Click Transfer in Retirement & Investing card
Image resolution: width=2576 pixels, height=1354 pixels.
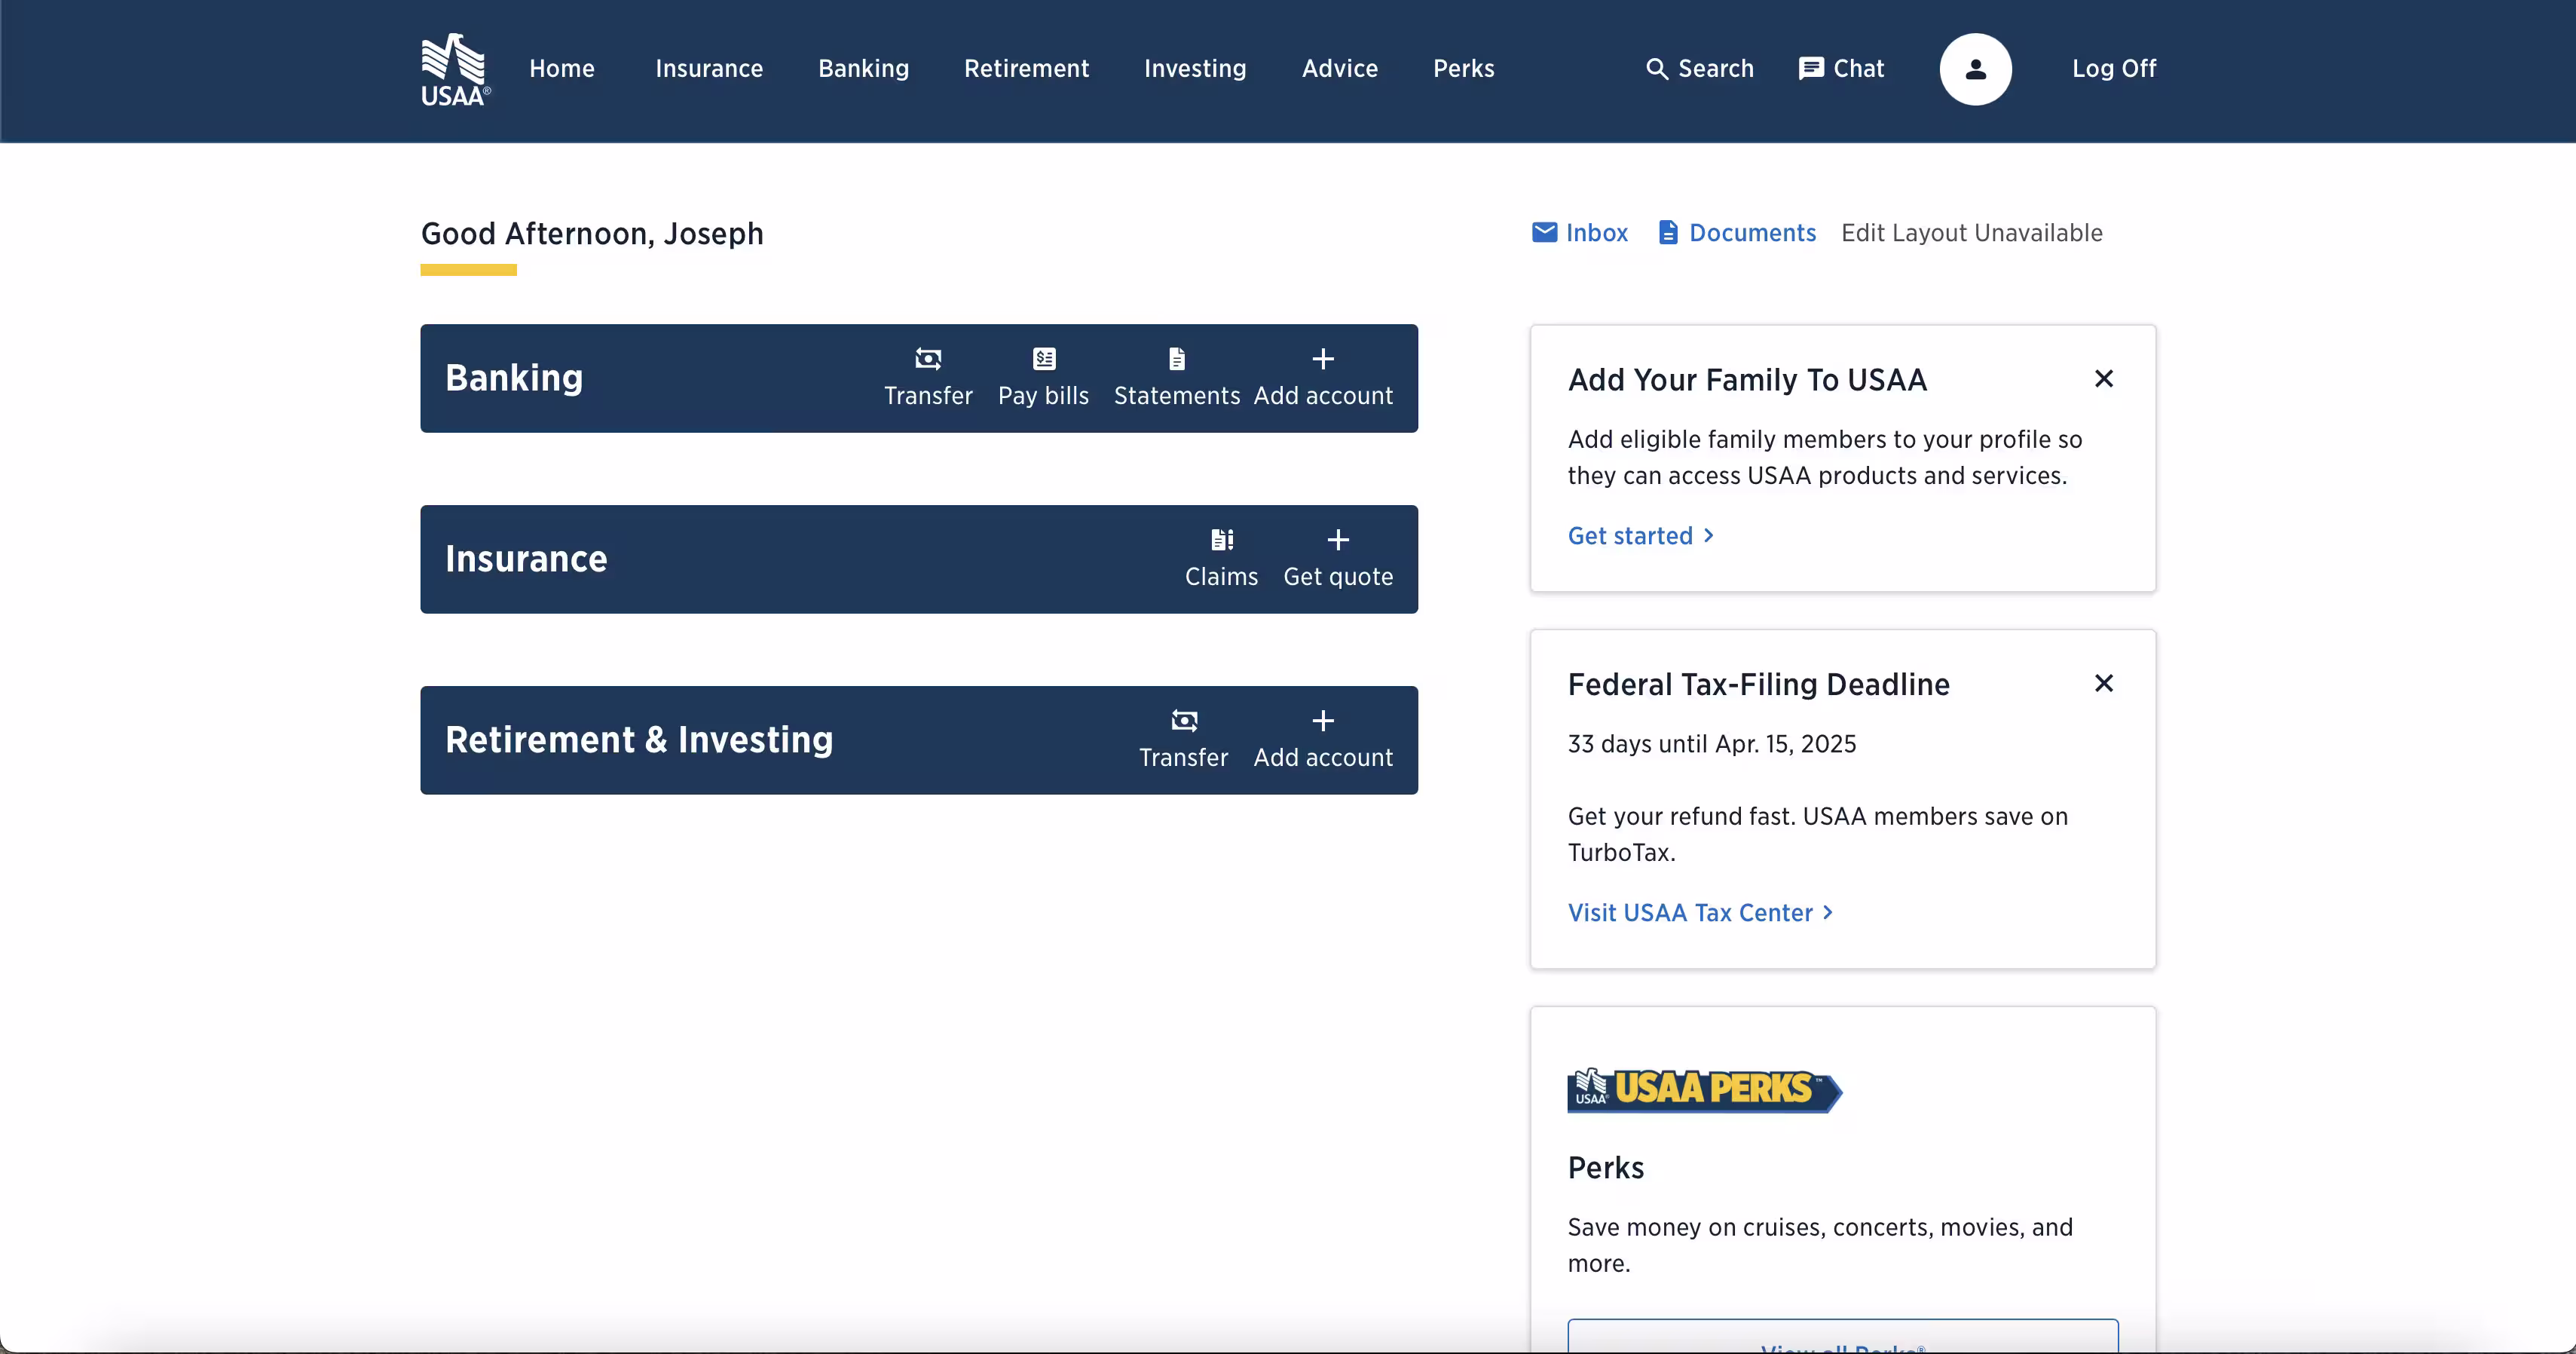(x=1183, y=740)
